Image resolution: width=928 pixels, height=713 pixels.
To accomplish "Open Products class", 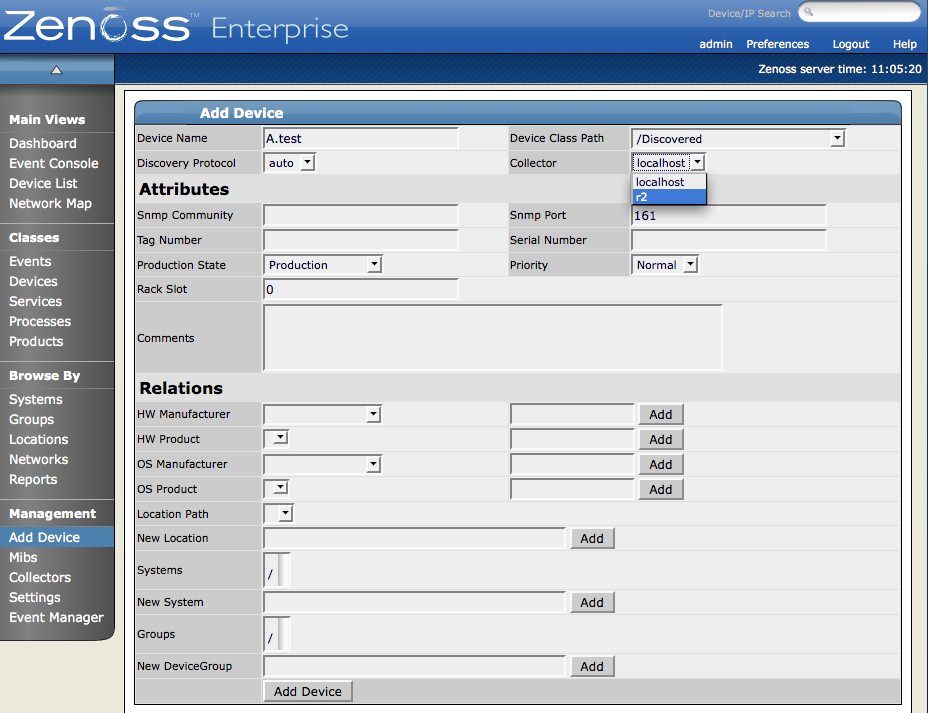I will coord(36,341).
